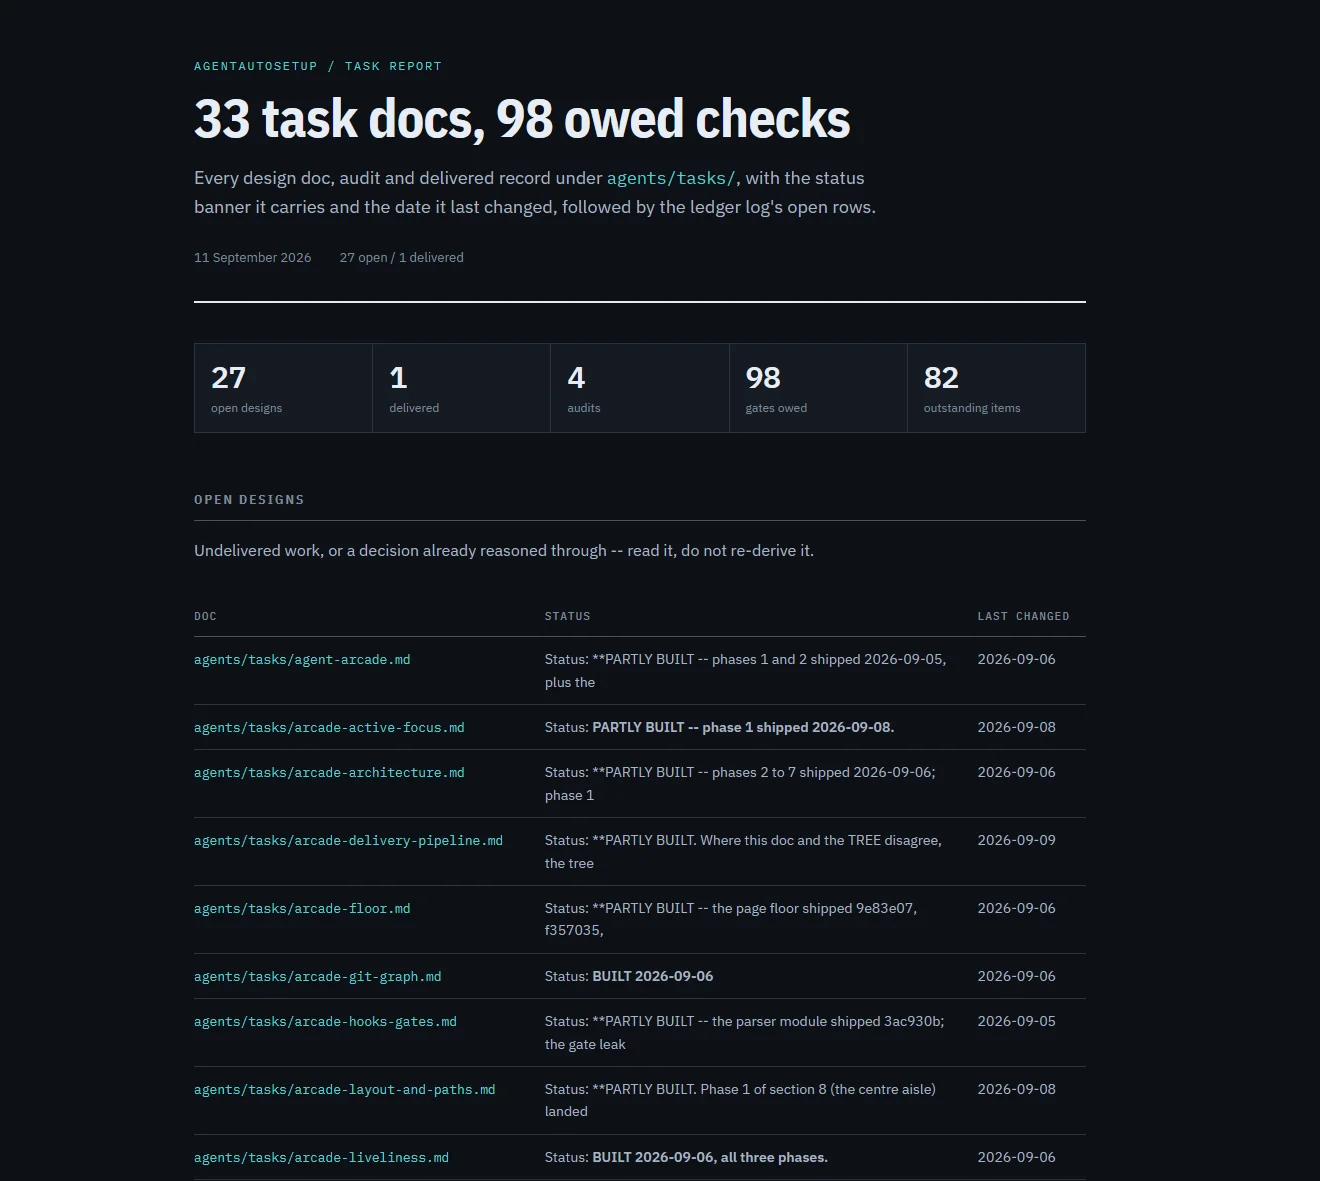Select the 82 outstanding items stat card
Image resolution: width=1320 pixels, height=1181 pixels.
pos(996,388)
